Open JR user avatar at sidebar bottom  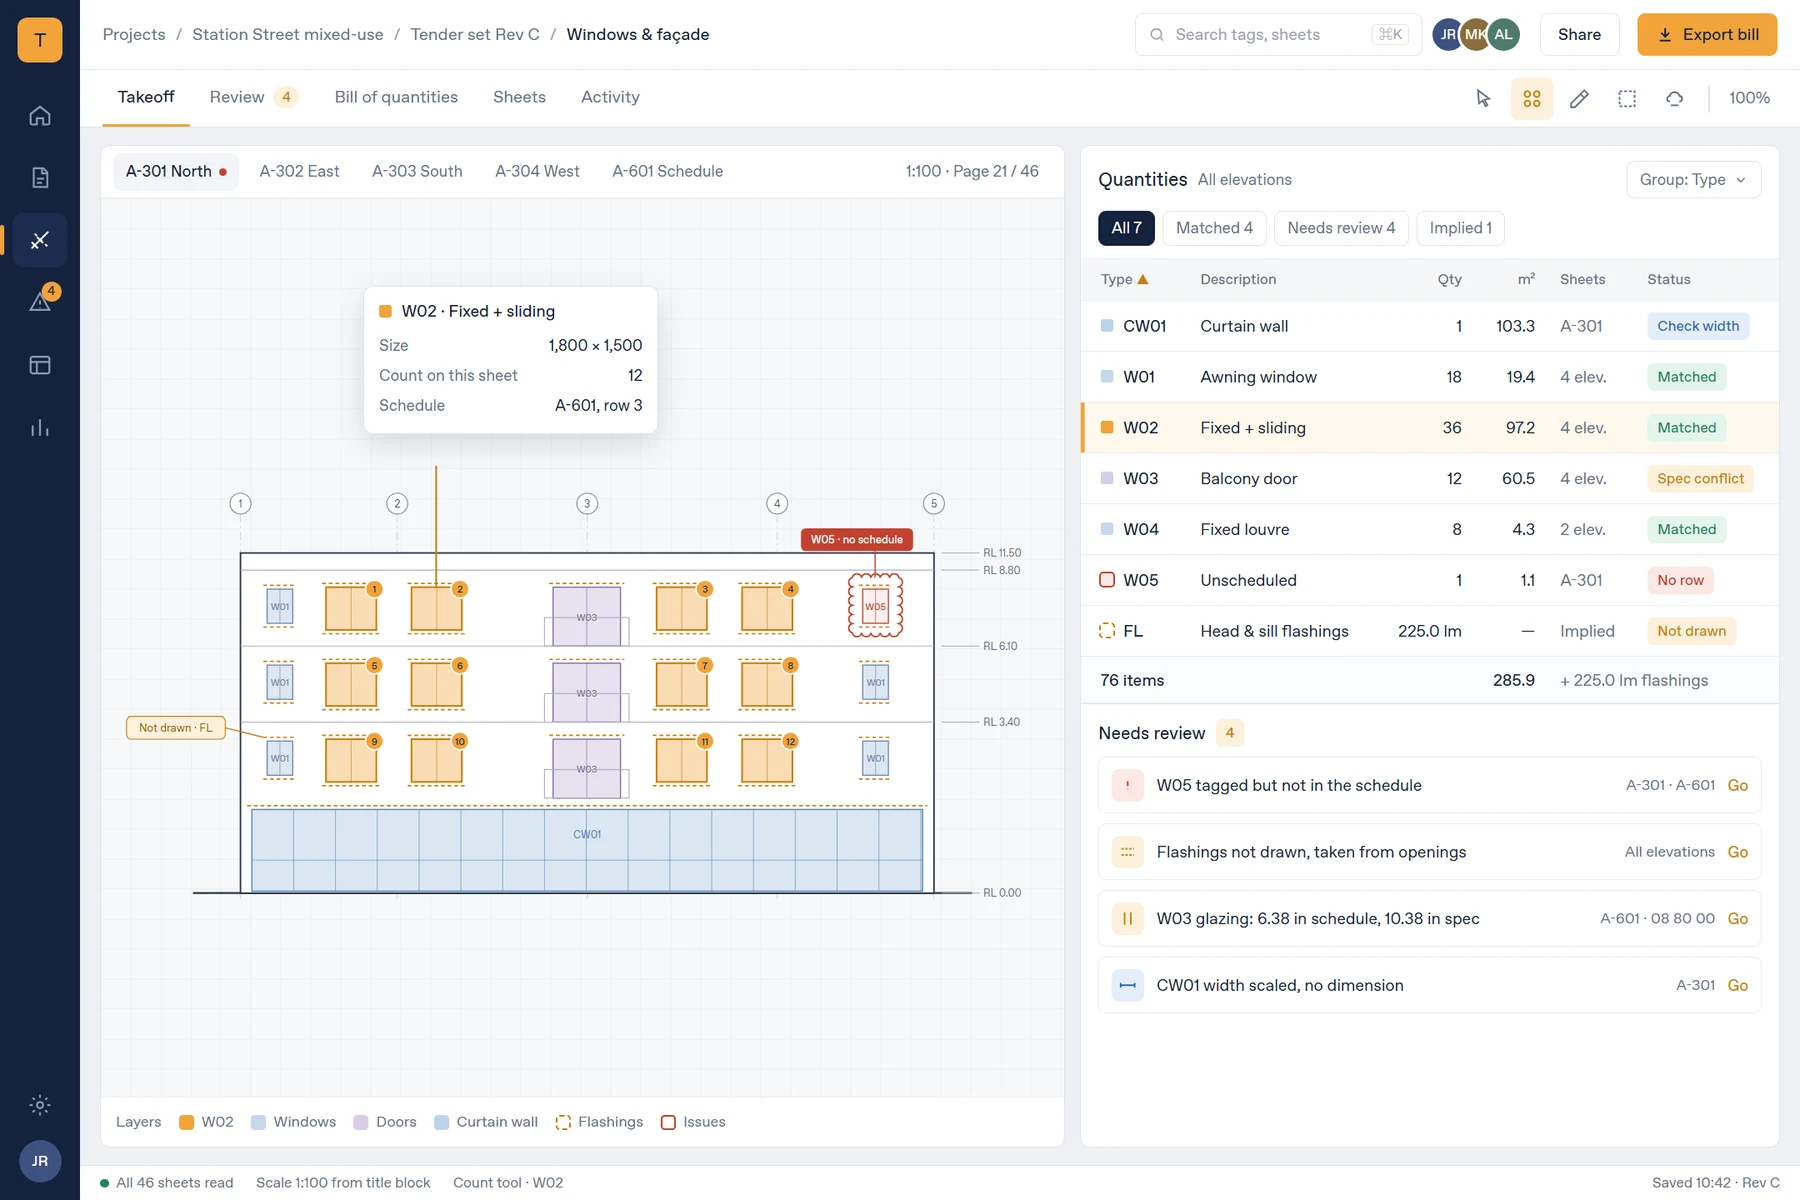point(40,1161)
